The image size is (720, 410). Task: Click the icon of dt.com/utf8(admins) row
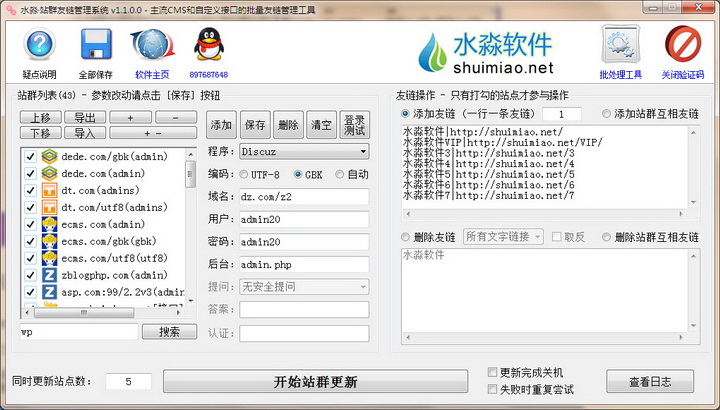50,208
